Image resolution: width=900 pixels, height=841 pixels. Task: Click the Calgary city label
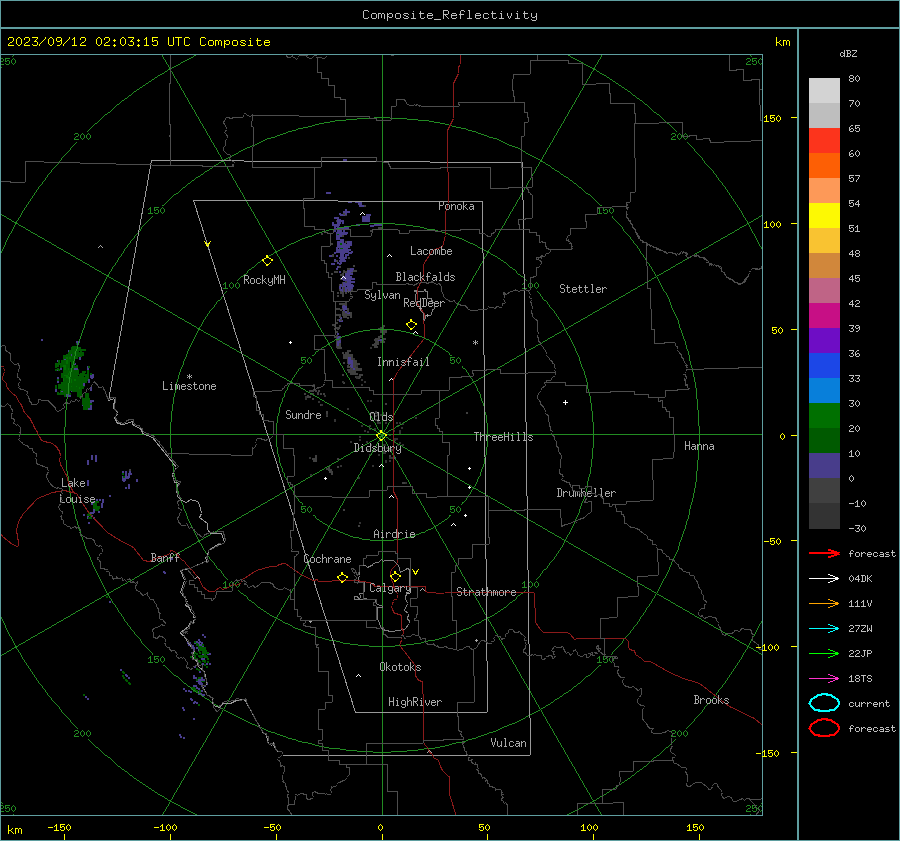click(x=390, y=588)
